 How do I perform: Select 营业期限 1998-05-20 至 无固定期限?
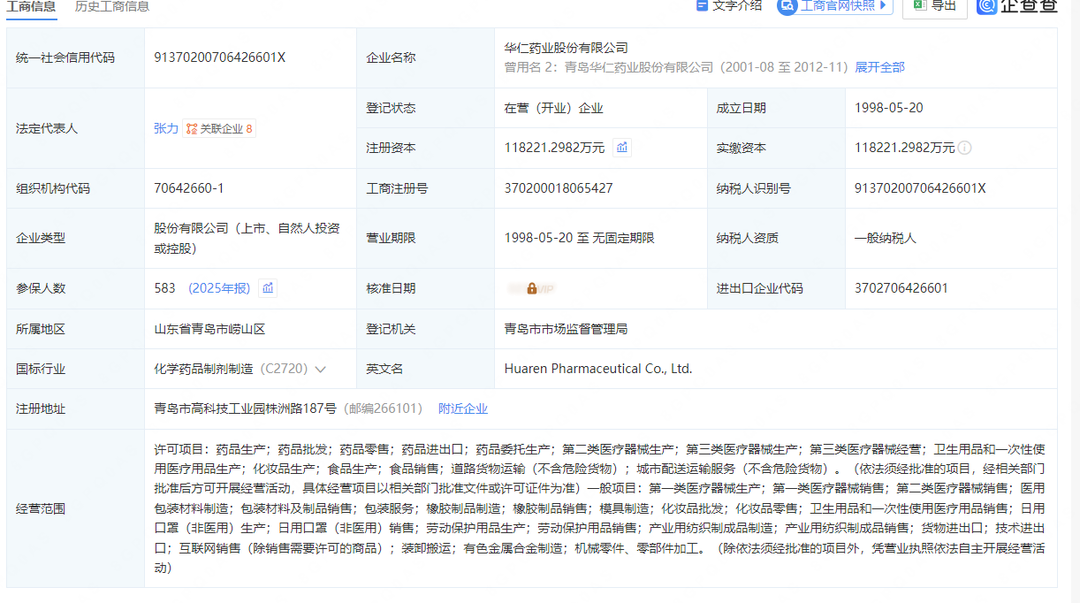coord(579,238)
